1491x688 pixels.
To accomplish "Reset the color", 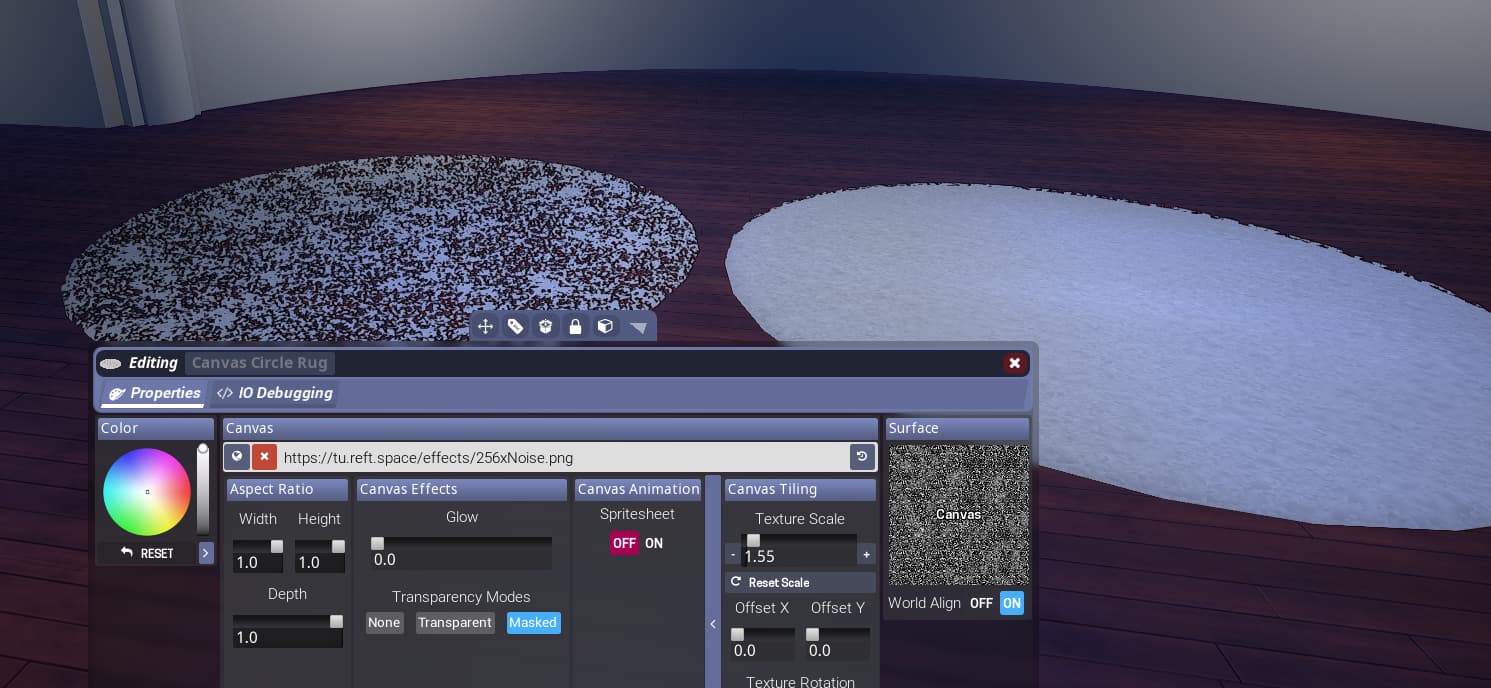I will click(147, 553).
